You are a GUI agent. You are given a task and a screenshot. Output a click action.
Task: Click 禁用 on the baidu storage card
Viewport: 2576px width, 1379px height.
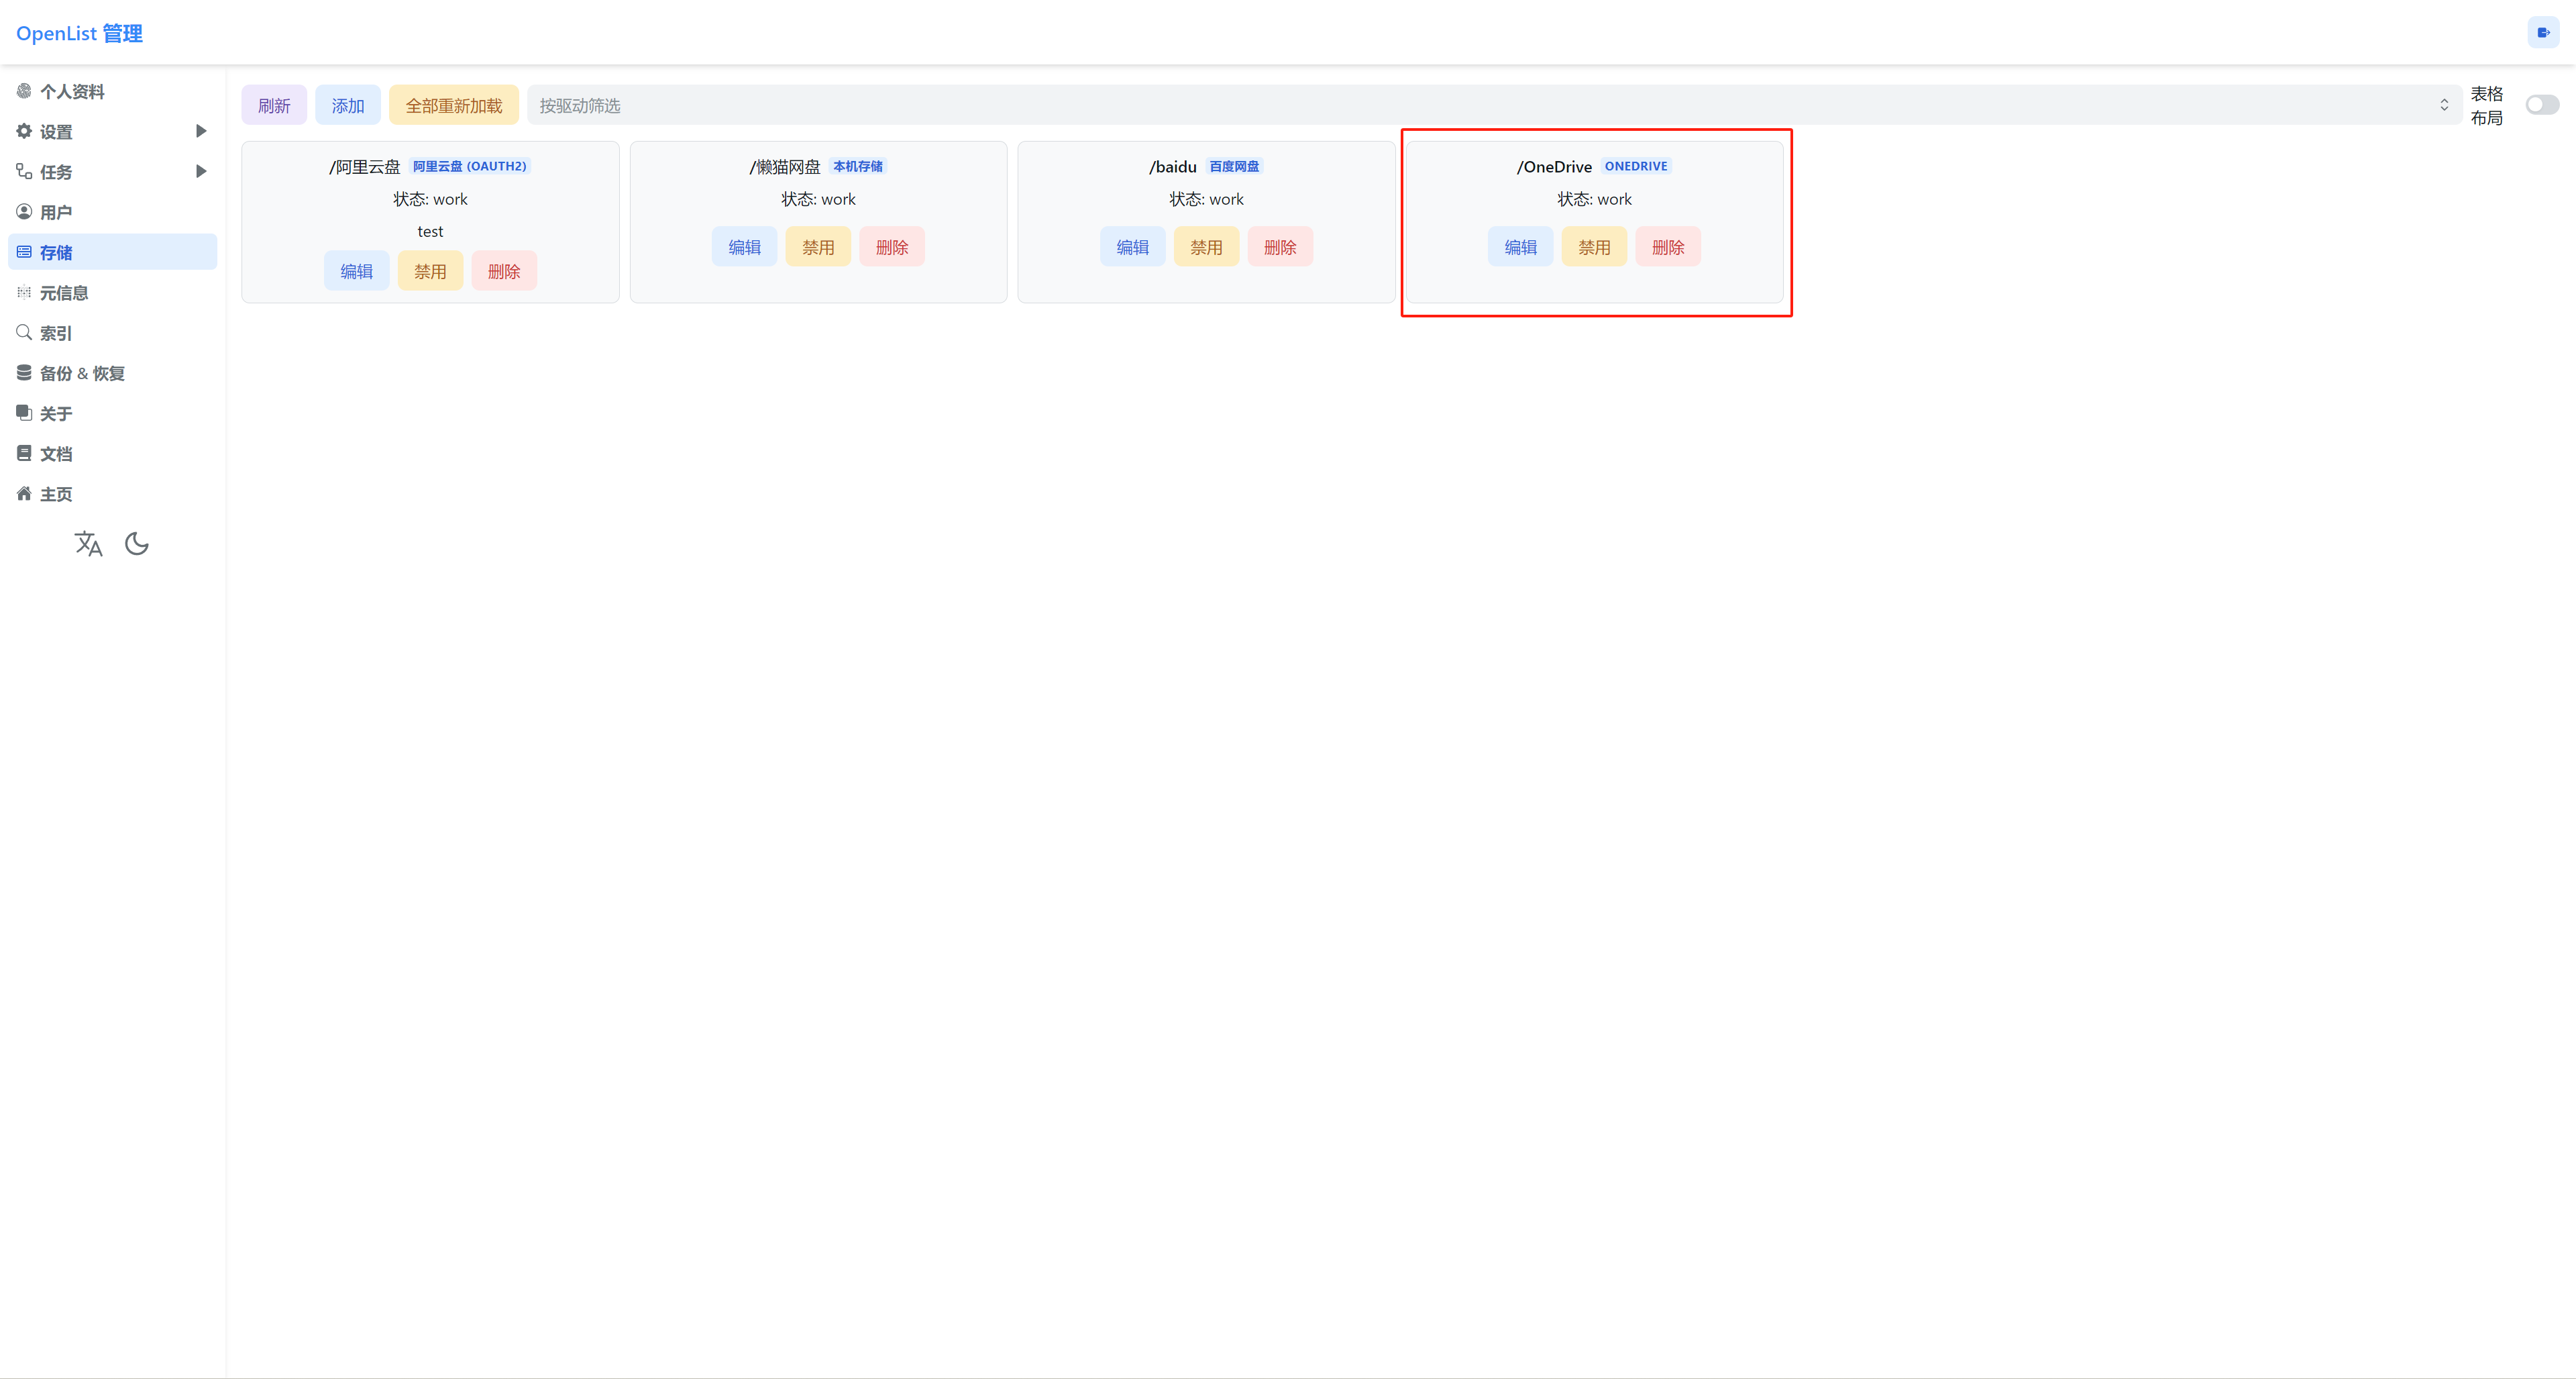(x=1206, y=247)
